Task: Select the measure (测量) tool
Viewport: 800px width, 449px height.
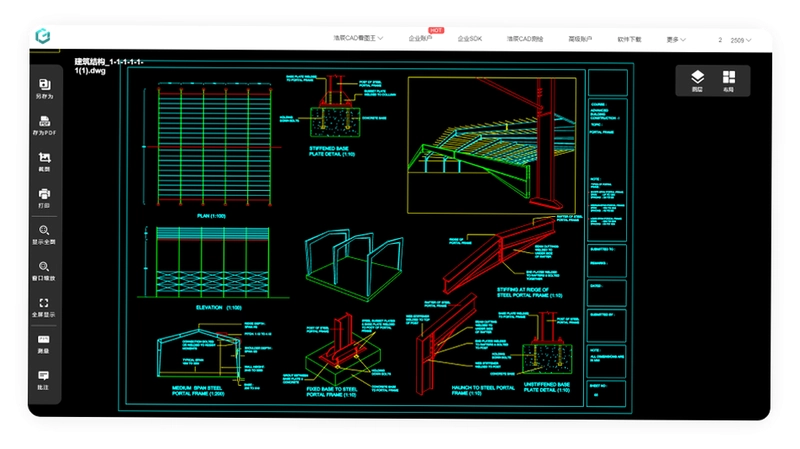Action: pyautogui.click(x=44, y=344)
